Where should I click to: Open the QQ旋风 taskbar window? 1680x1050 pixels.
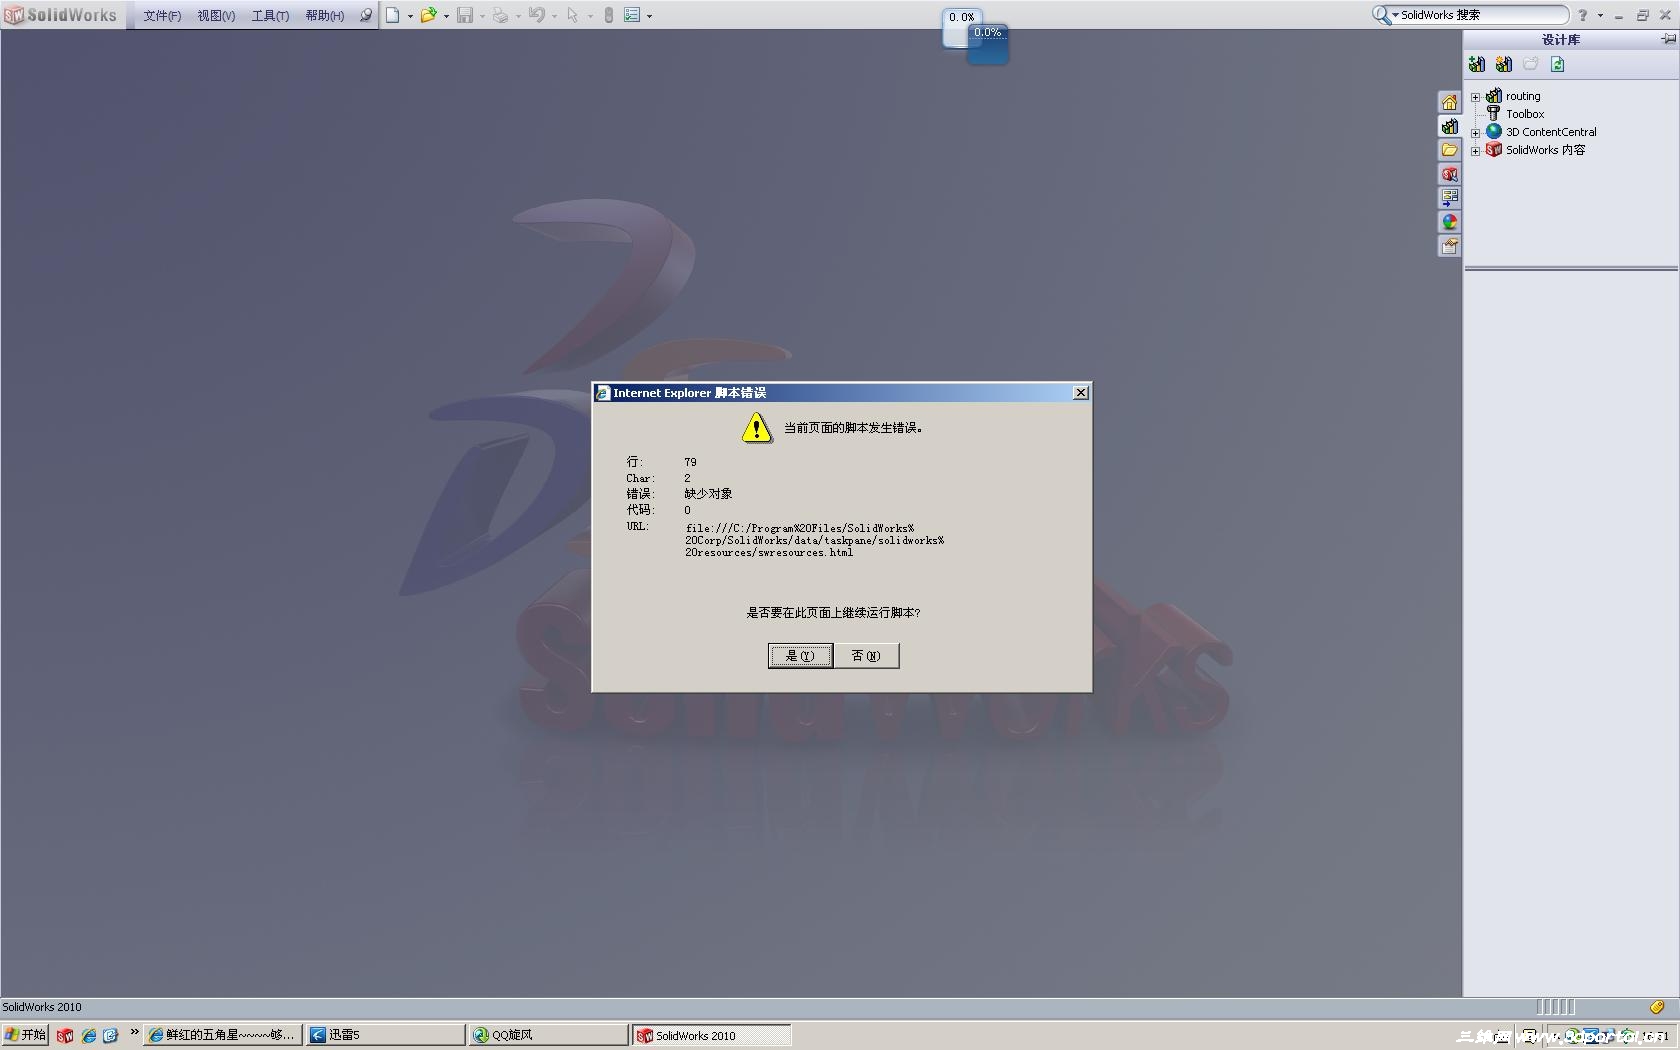[x=548, y=1035]
